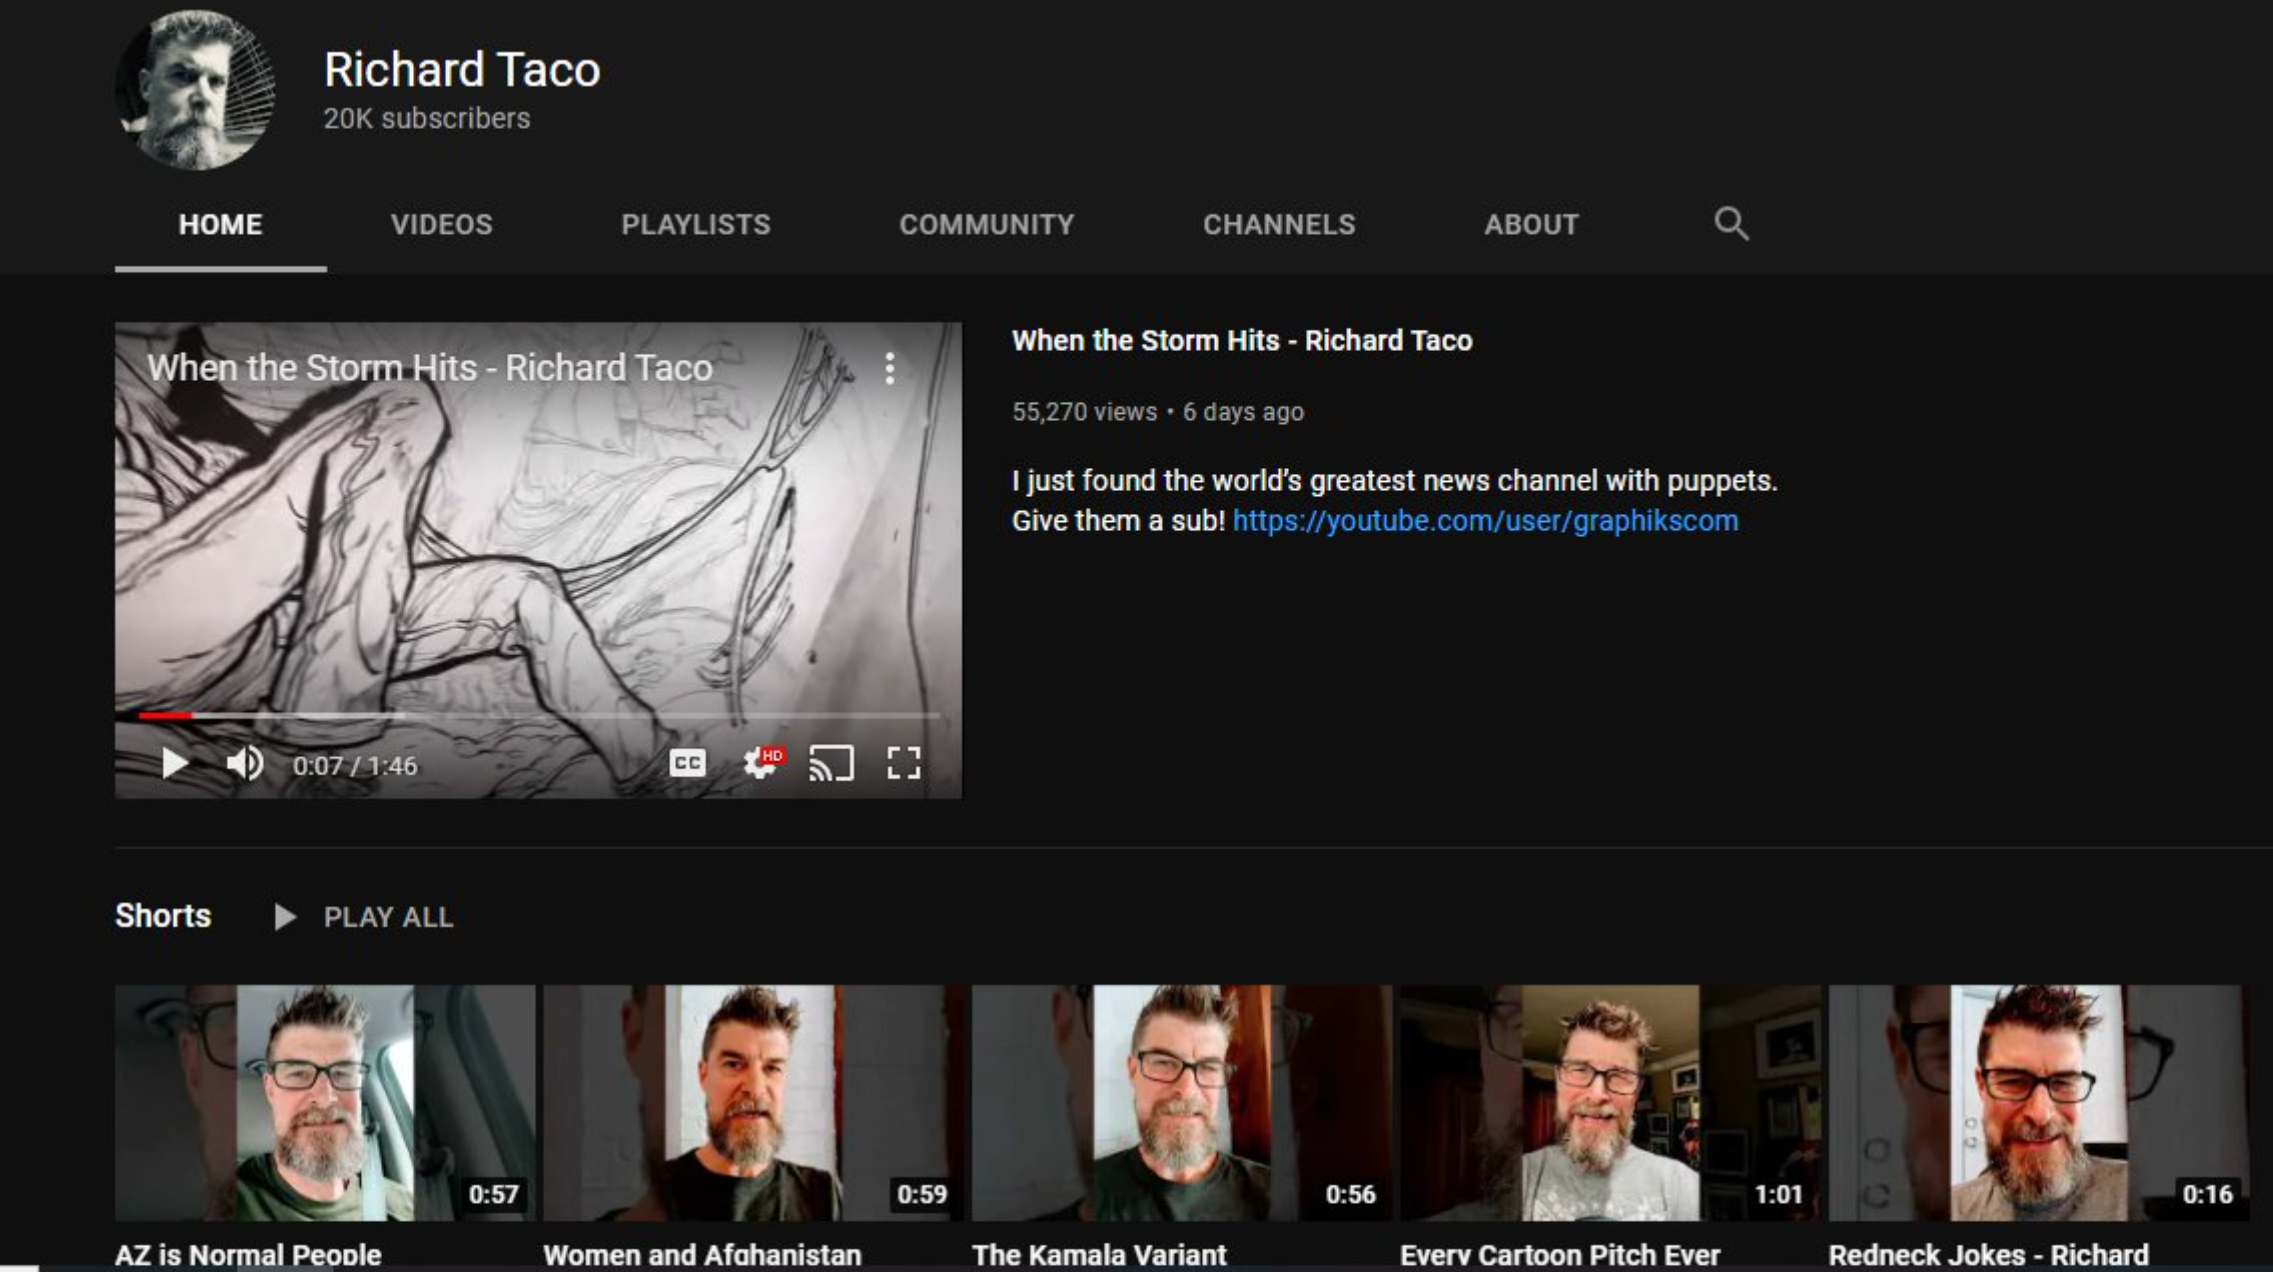2273x1272 pixels.
Task: Switch to the Home tab
Action: [x=221, y=224]
